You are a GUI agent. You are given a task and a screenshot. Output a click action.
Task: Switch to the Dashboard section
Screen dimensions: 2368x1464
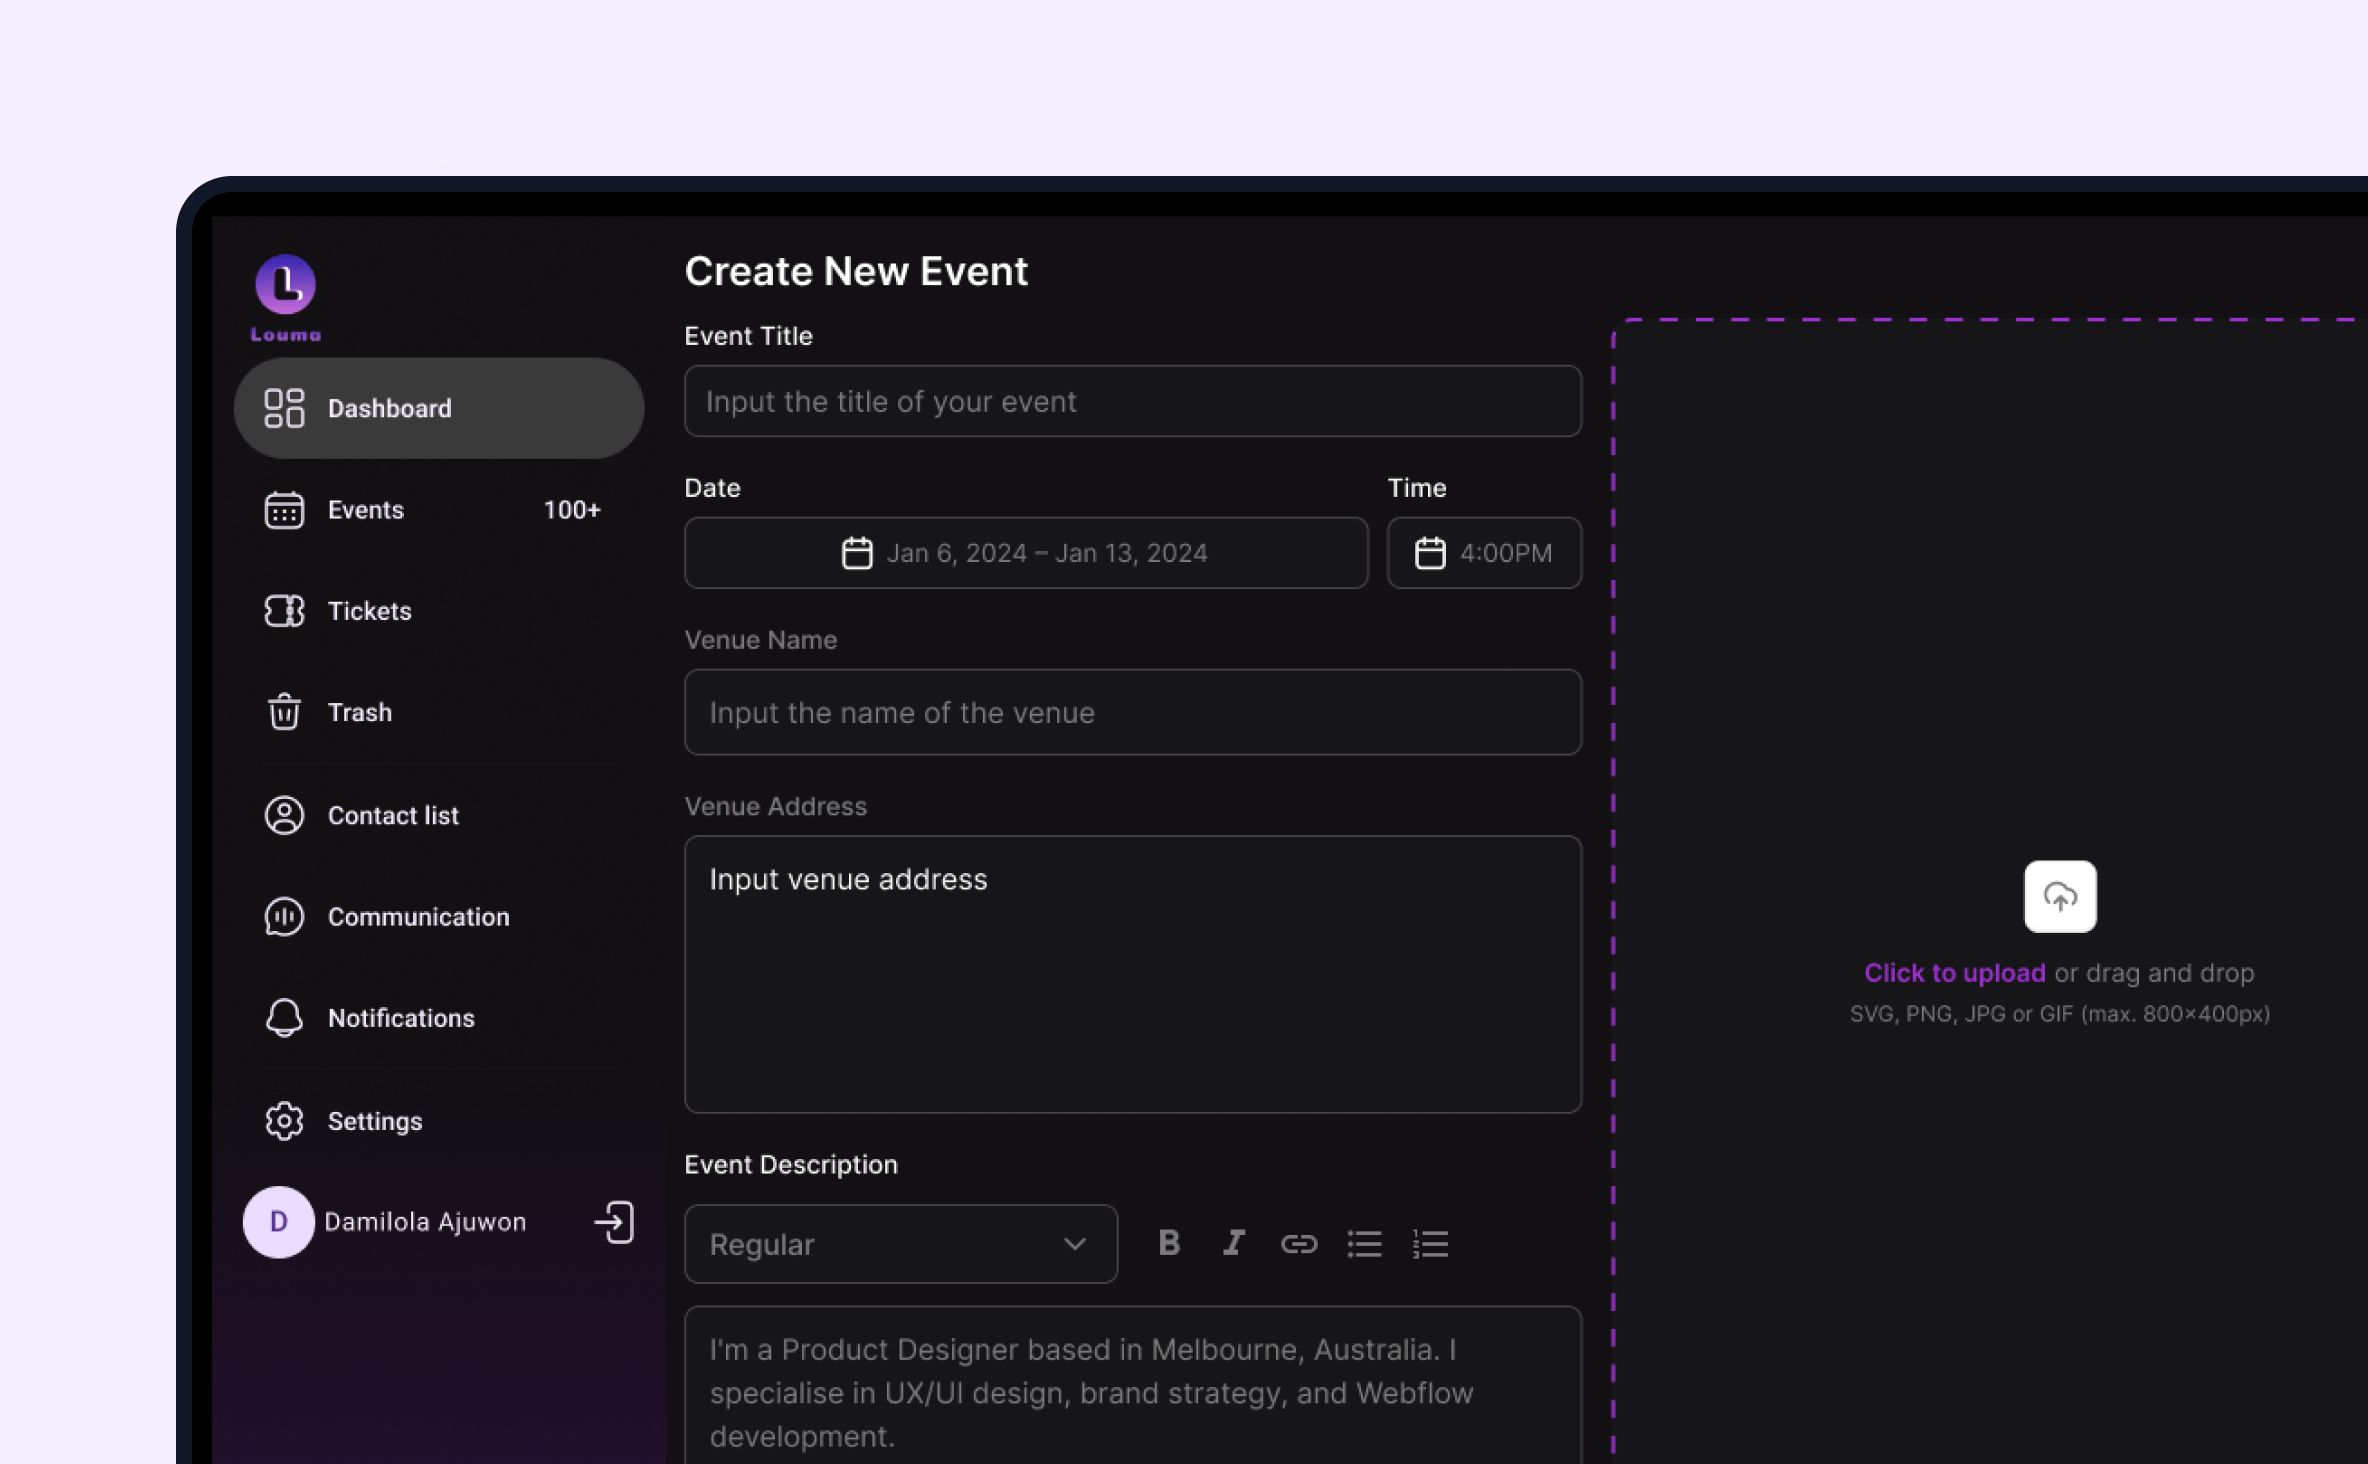[389, 408]
